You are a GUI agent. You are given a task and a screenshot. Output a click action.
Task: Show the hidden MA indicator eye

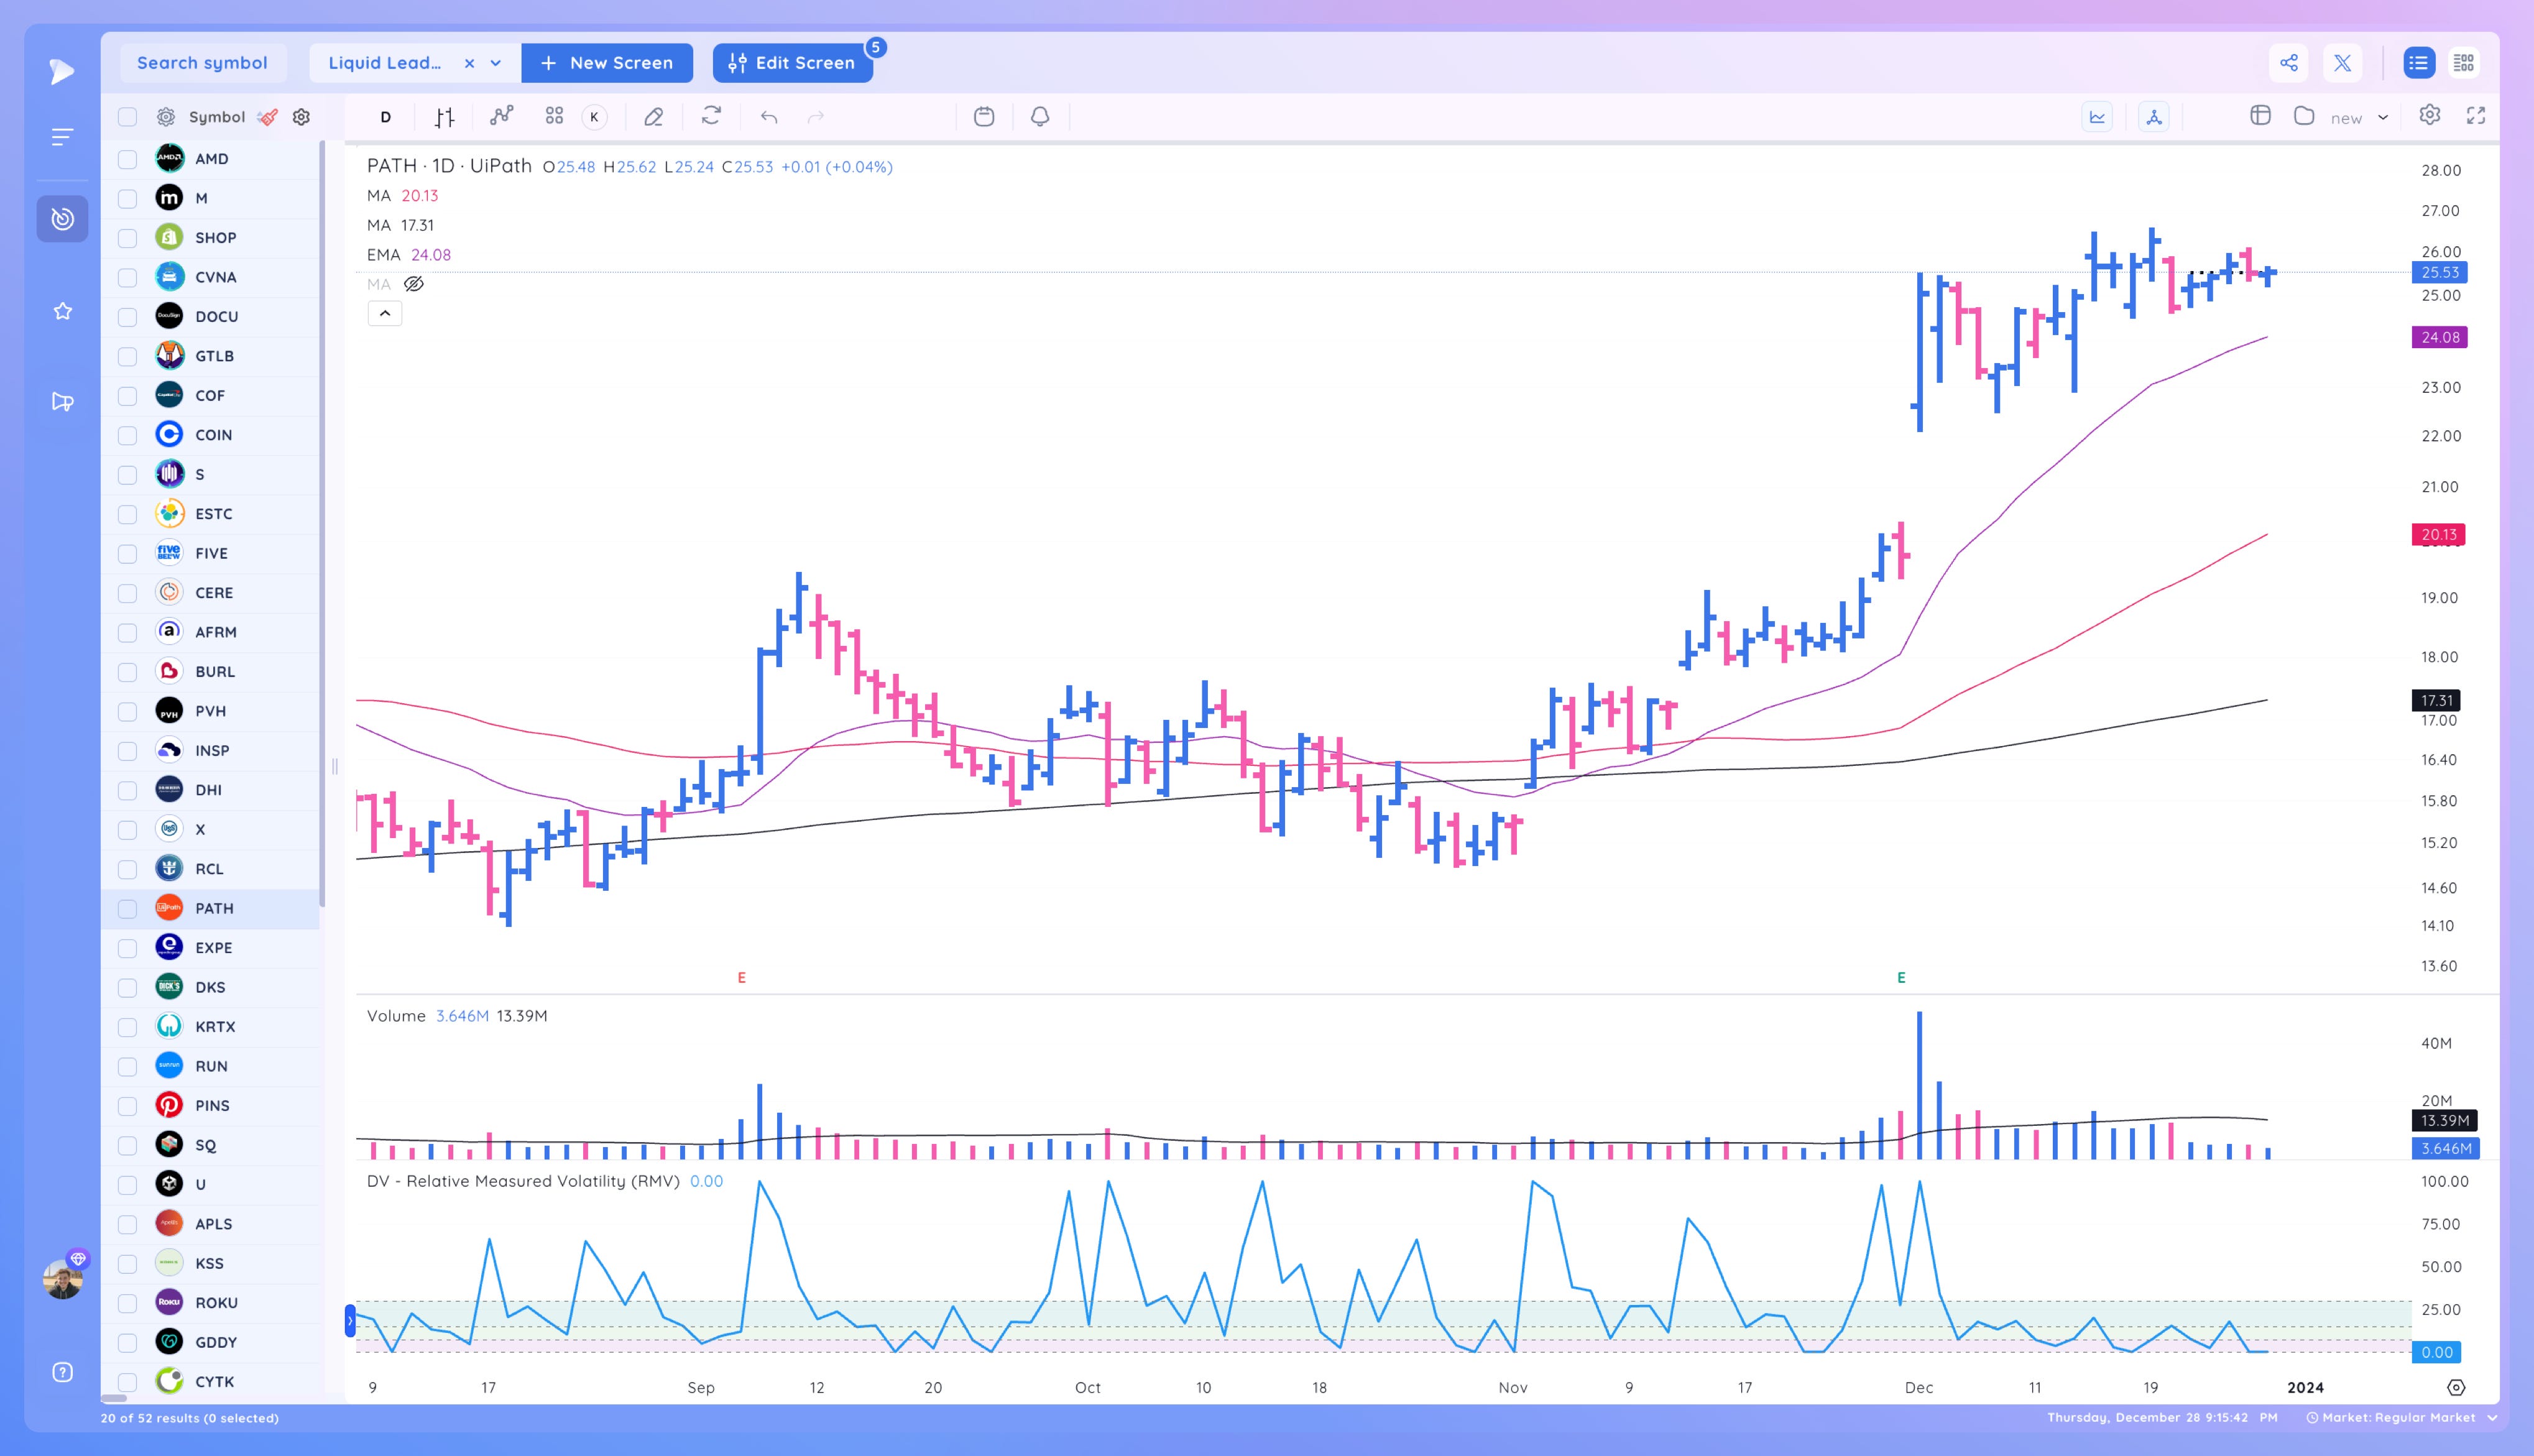tap(414, 284)
